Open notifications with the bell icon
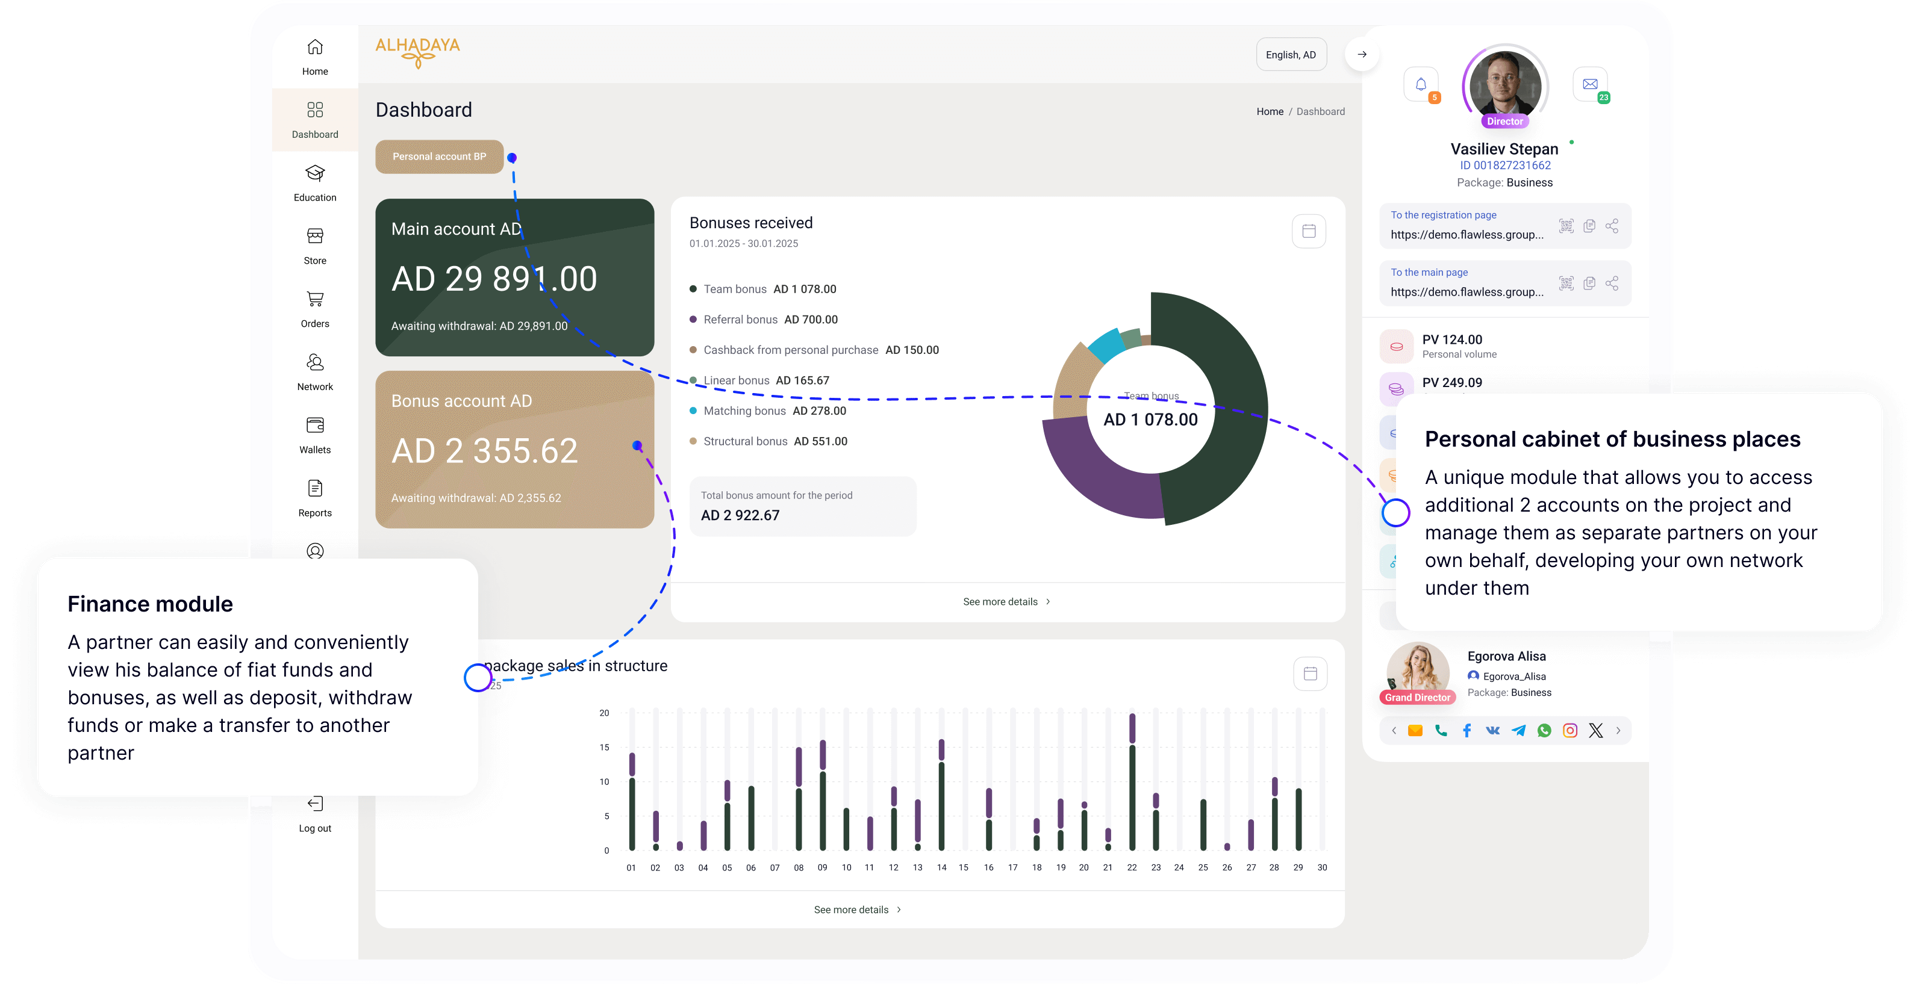Screen dimensions: 1920x998 (1421, 85)
